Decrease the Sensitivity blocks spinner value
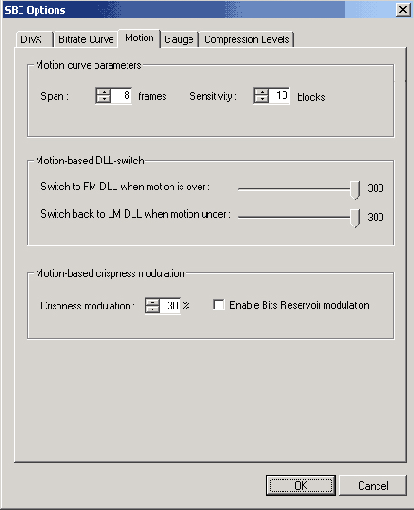 coord(262,99)
